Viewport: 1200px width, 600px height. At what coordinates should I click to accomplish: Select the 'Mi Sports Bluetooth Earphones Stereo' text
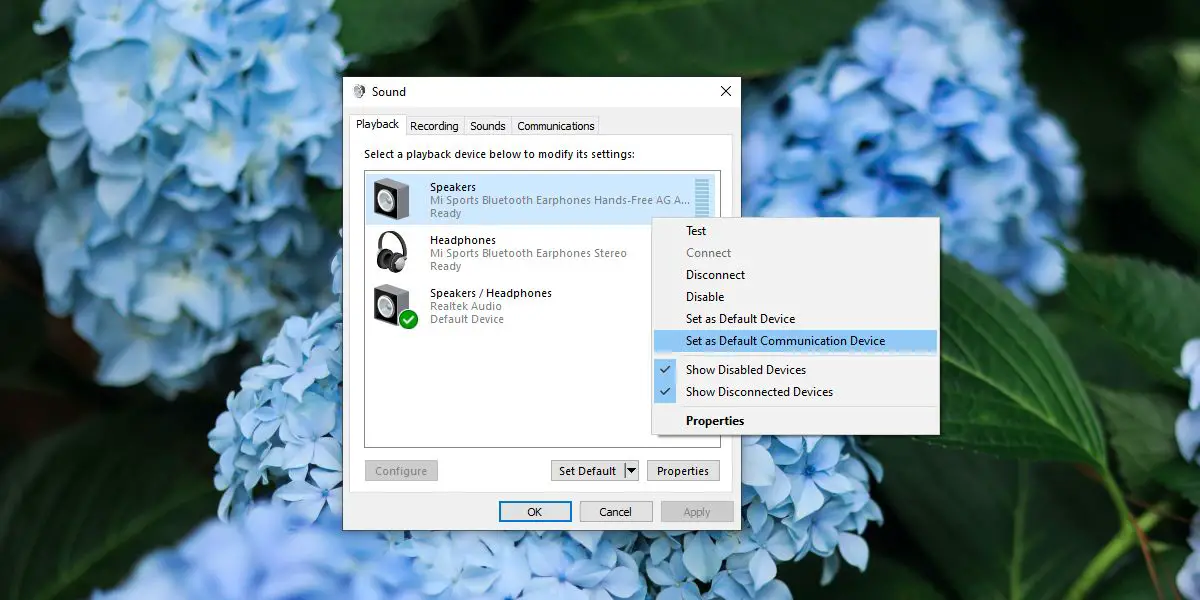[x=528, y=253]
